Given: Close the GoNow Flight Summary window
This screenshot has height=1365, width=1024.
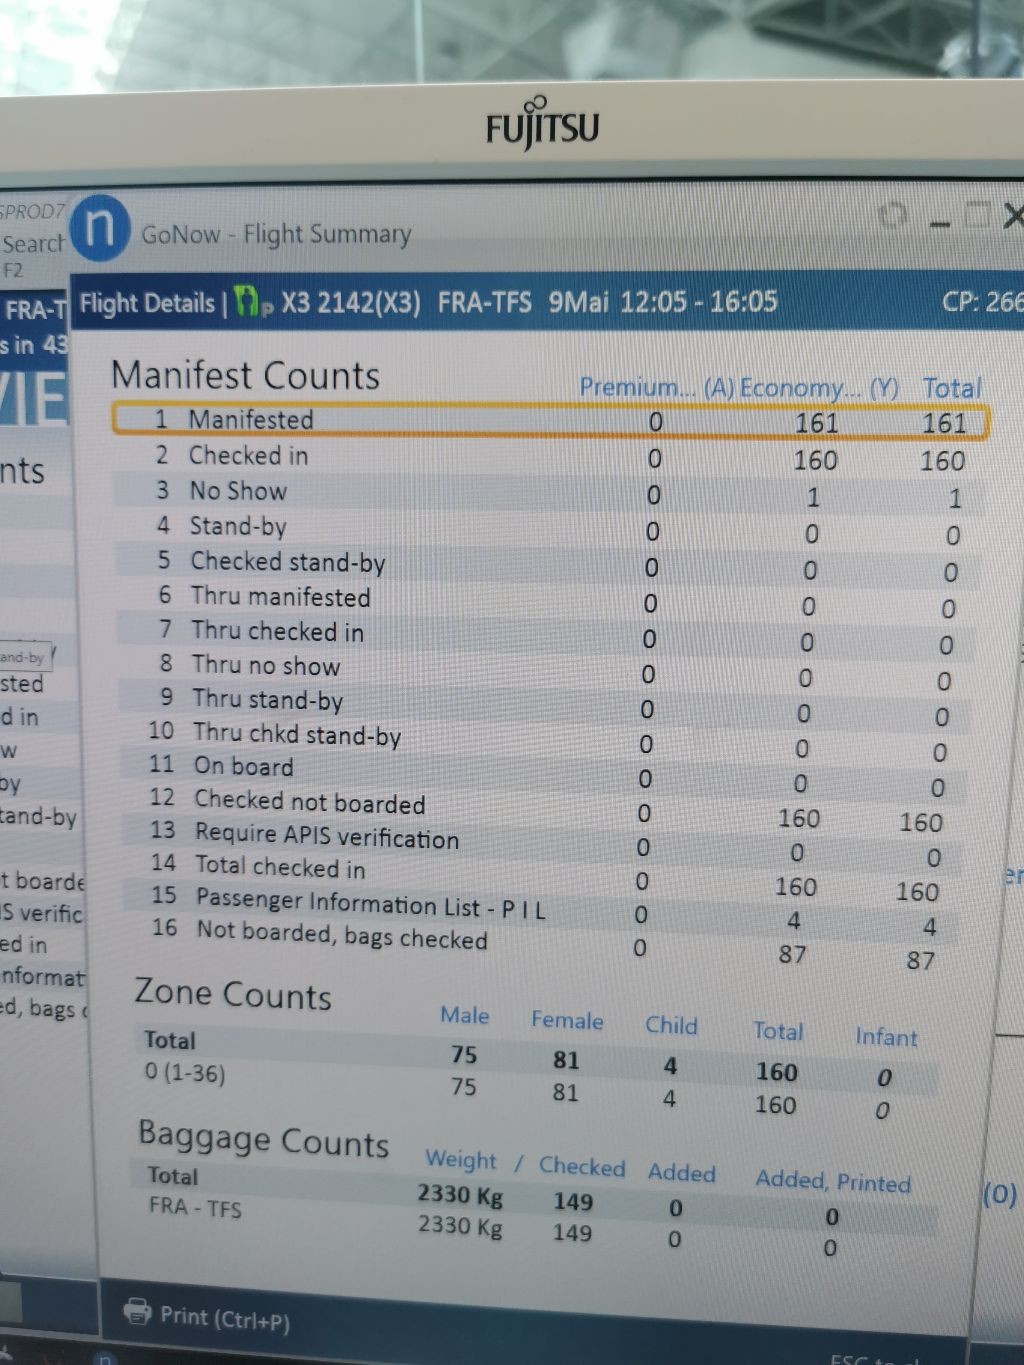Looking at the screenshot, I should pos(1012,215).
